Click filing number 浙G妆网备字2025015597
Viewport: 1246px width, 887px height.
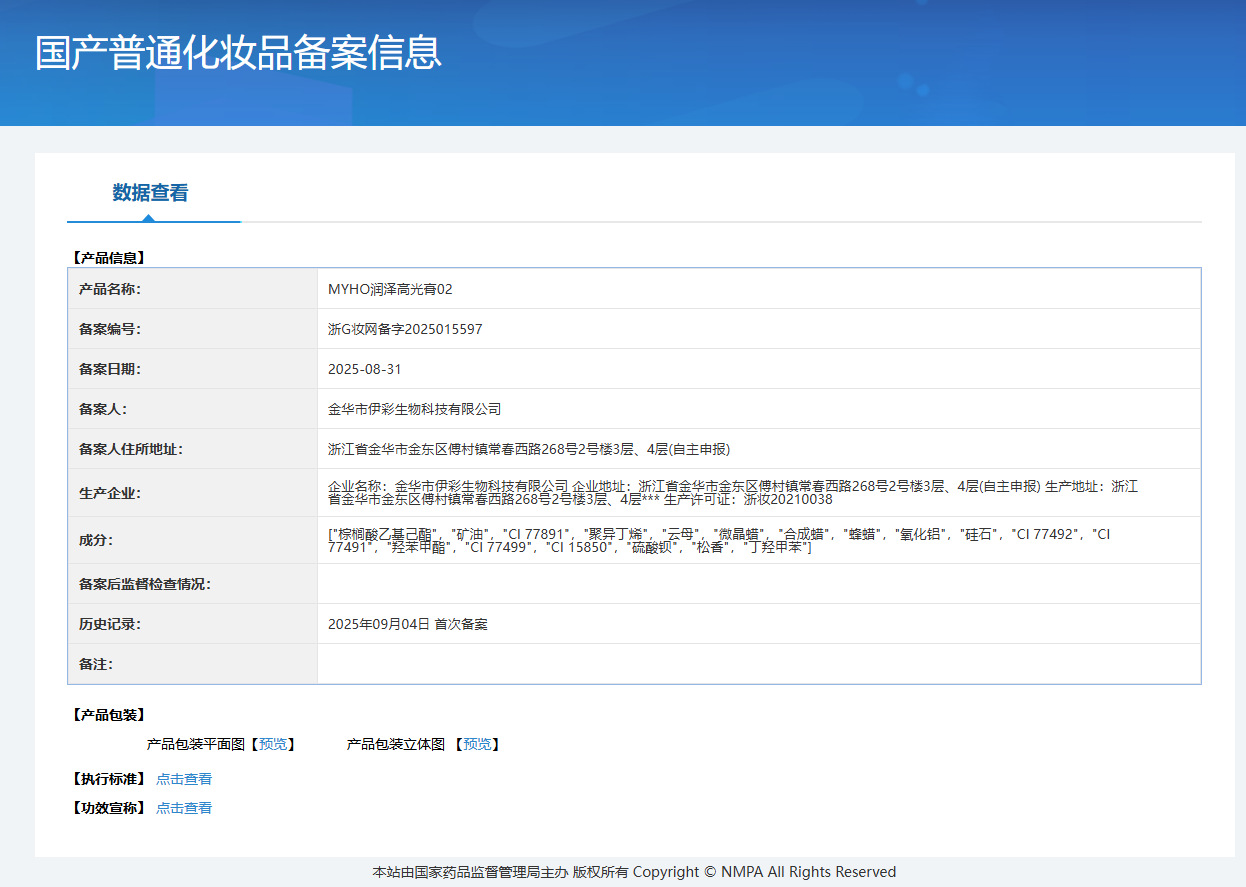[405, 329]
